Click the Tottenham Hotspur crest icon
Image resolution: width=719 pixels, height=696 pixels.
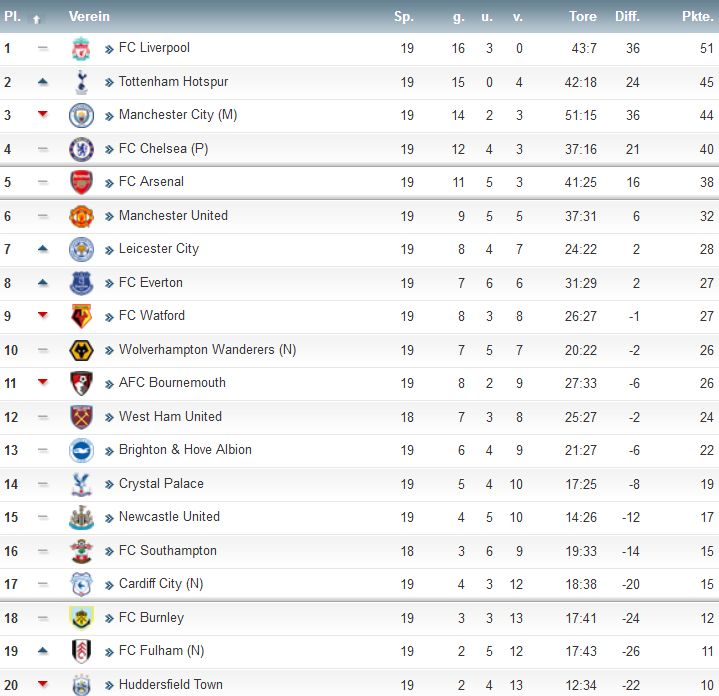[x=81, y=83]
